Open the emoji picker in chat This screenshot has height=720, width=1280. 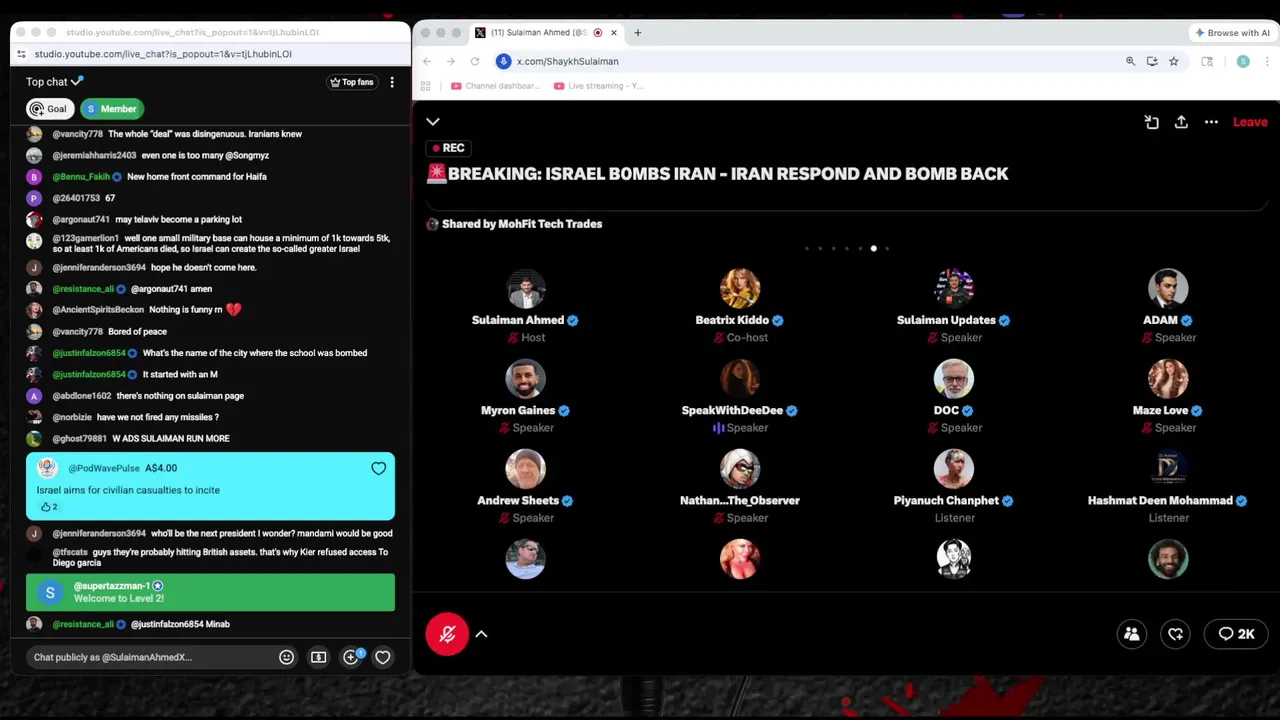(286, 657)
